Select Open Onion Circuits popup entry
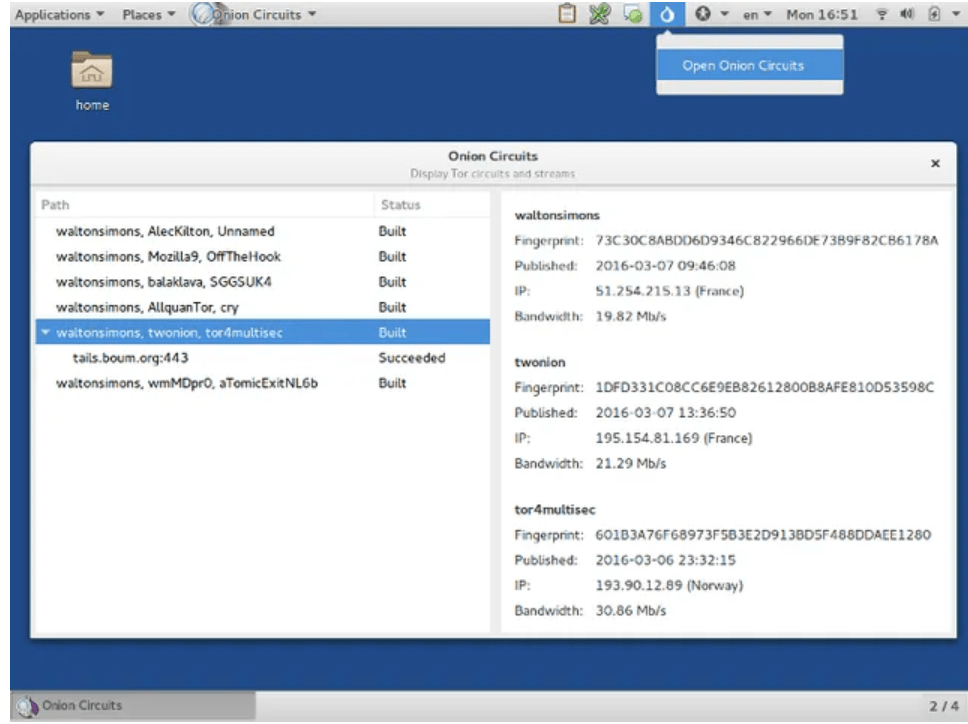Screen dimensions: 968x724 (x=749, y=65)
